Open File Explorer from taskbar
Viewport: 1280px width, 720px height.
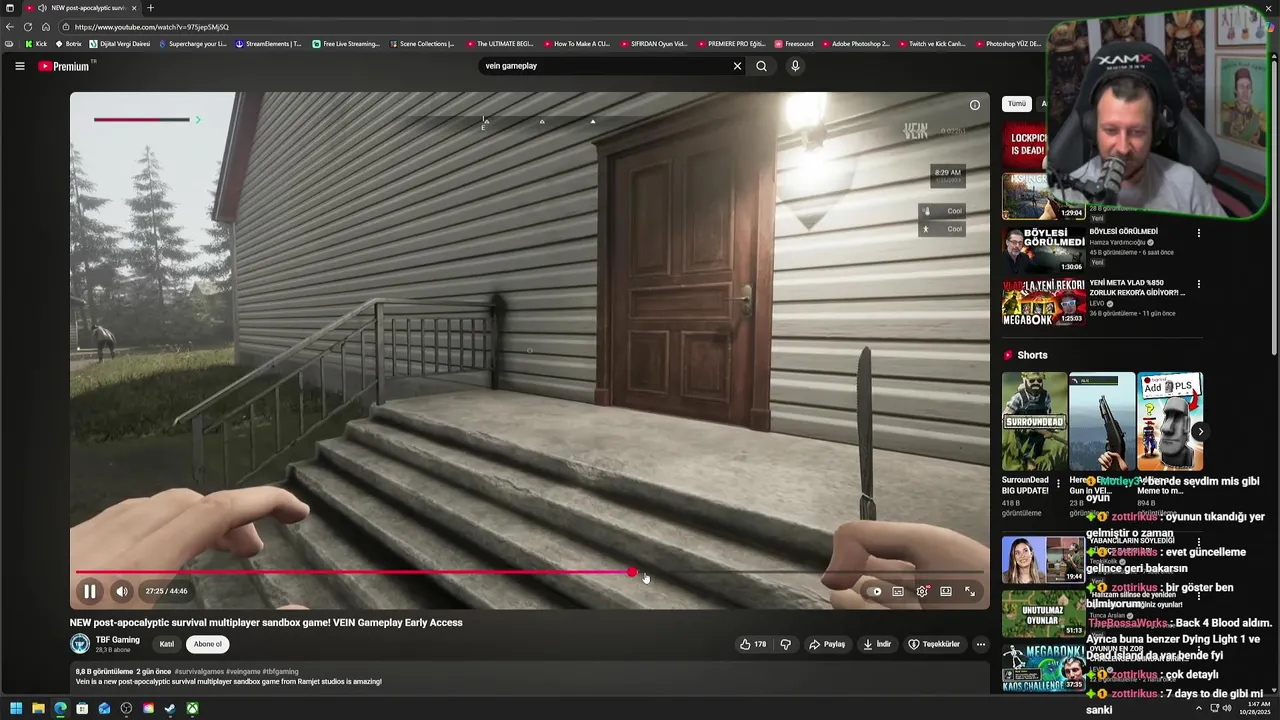38,709
